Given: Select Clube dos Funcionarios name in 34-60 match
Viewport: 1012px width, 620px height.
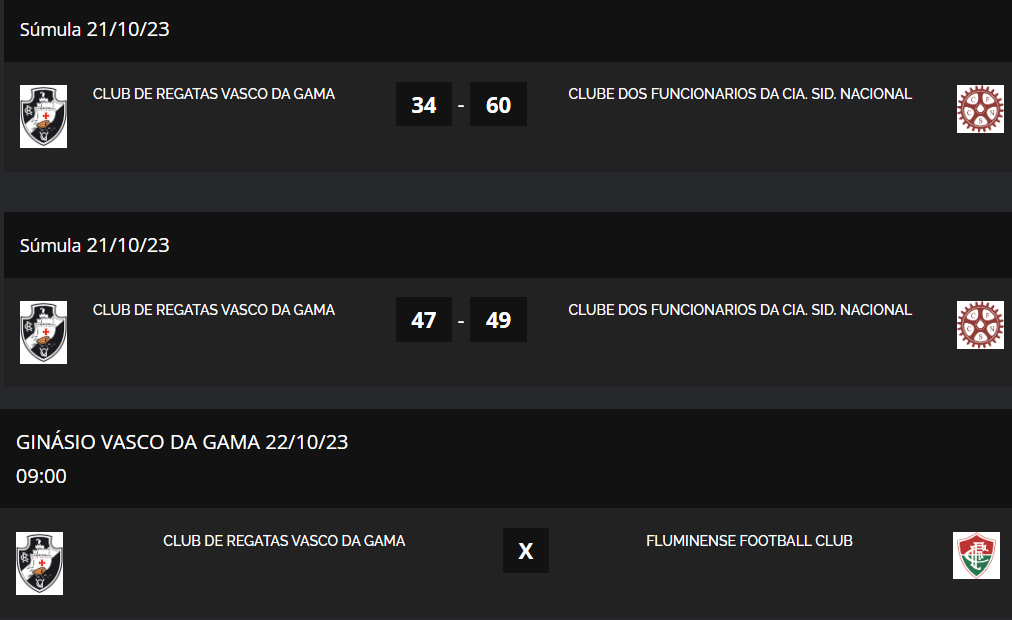Looking at the screenshot, I should [740, 94].
